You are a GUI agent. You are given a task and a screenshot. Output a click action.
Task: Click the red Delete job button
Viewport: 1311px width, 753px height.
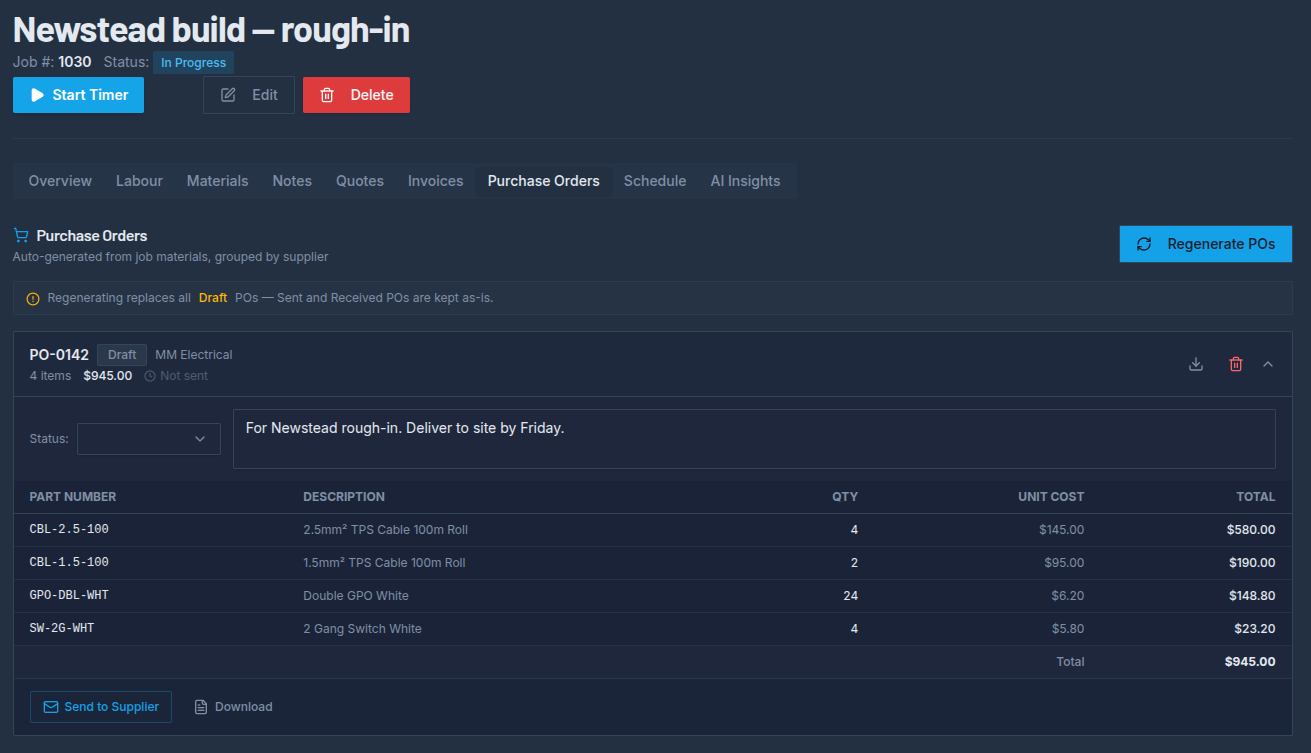[x=356, y=95]
